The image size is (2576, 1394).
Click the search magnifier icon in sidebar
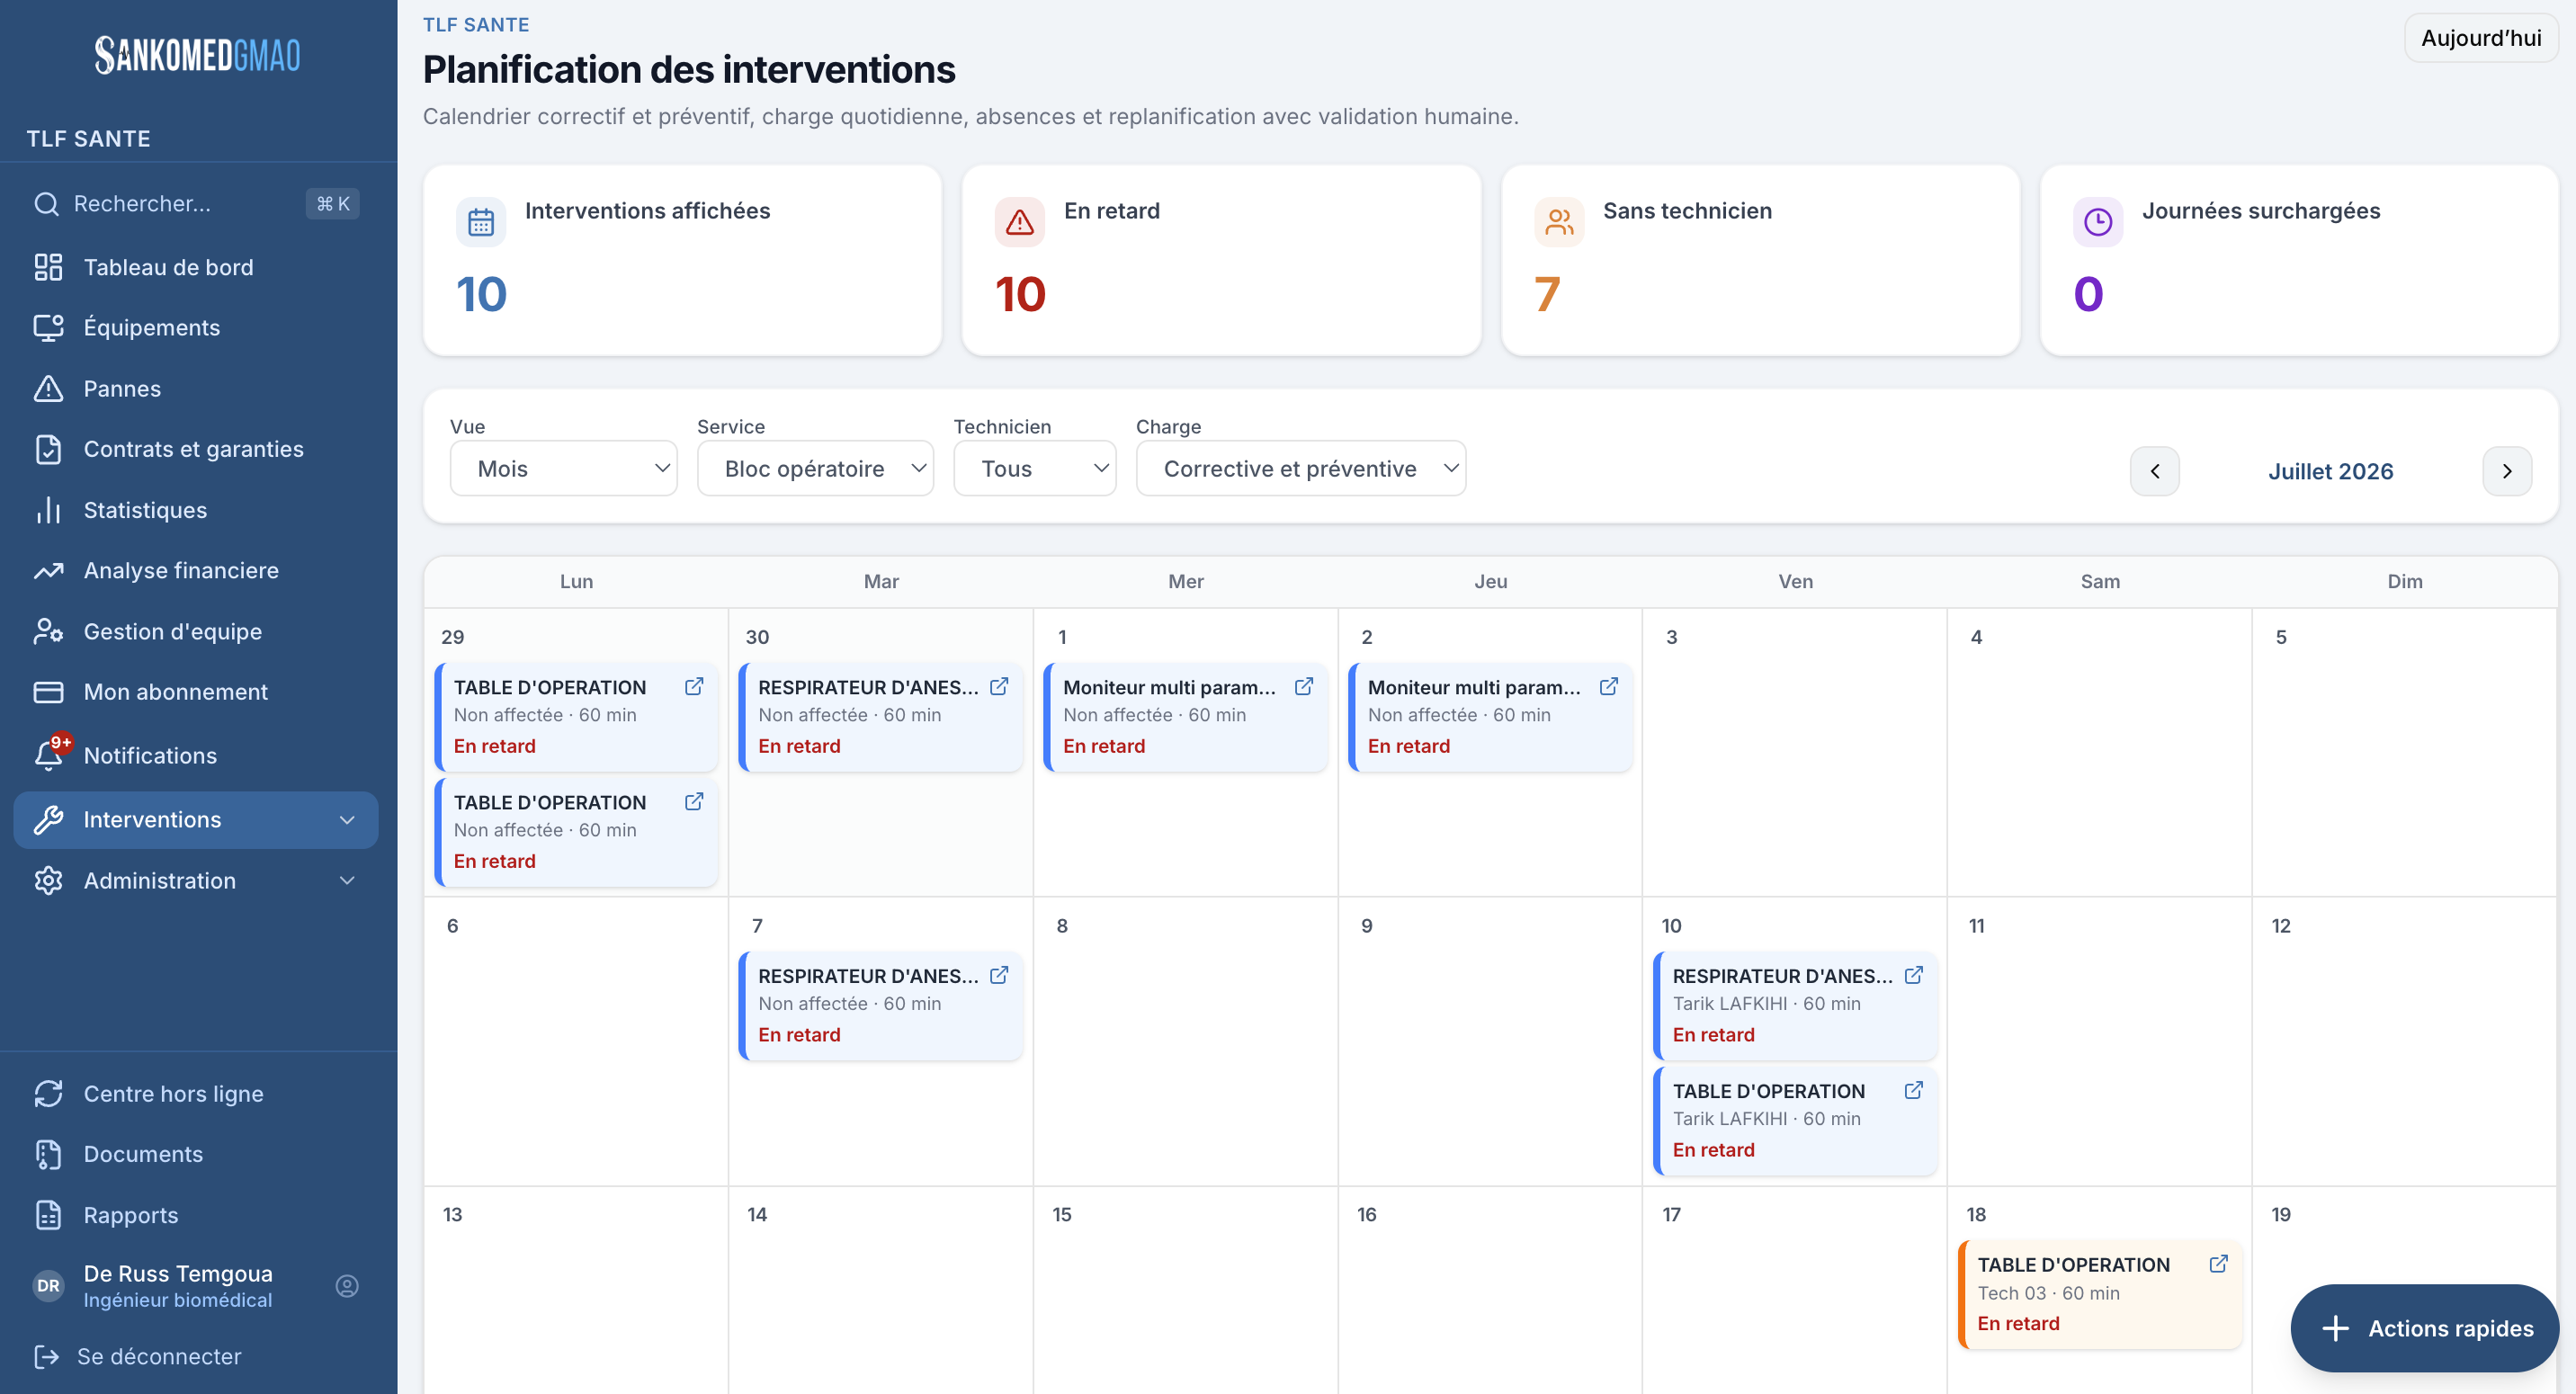point(46,204)
